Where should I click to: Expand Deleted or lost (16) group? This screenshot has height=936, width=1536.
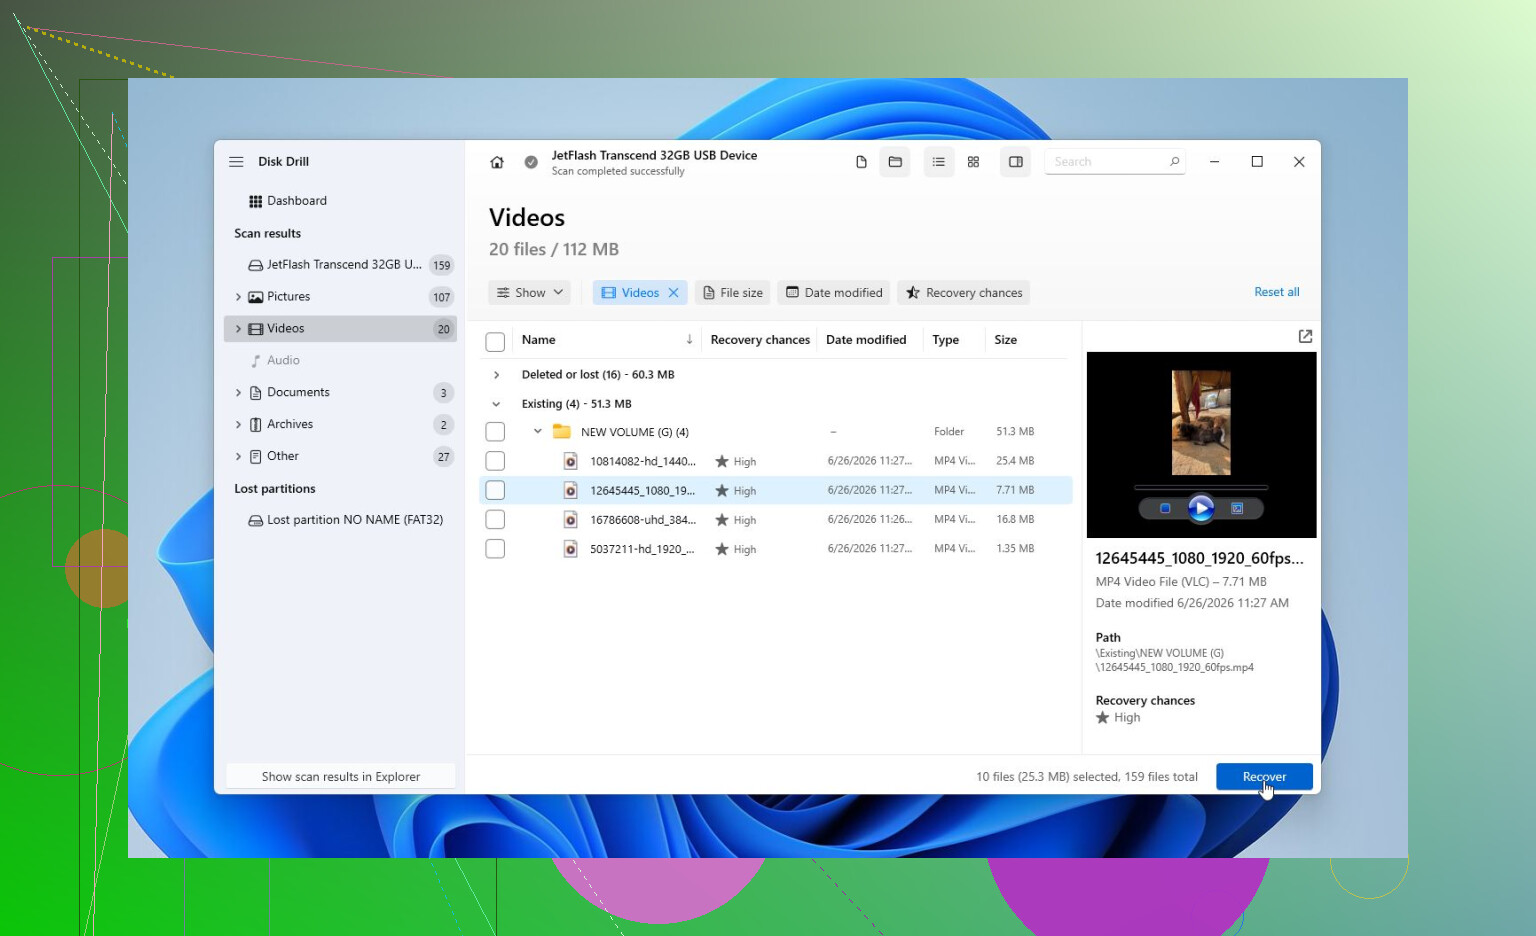(496, 375)
